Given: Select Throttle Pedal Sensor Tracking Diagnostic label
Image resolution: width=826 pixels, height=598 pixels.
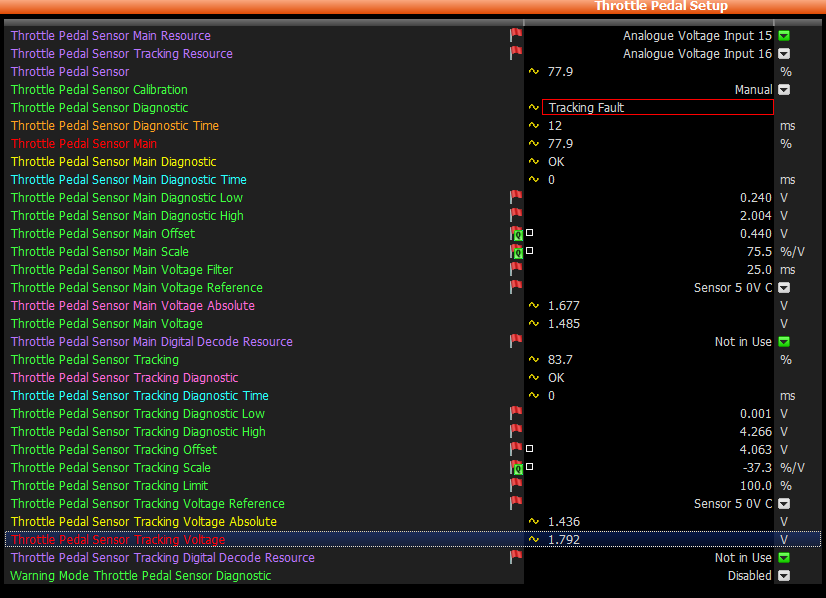Looking at the screenshot, I should (x=124, y=378).
